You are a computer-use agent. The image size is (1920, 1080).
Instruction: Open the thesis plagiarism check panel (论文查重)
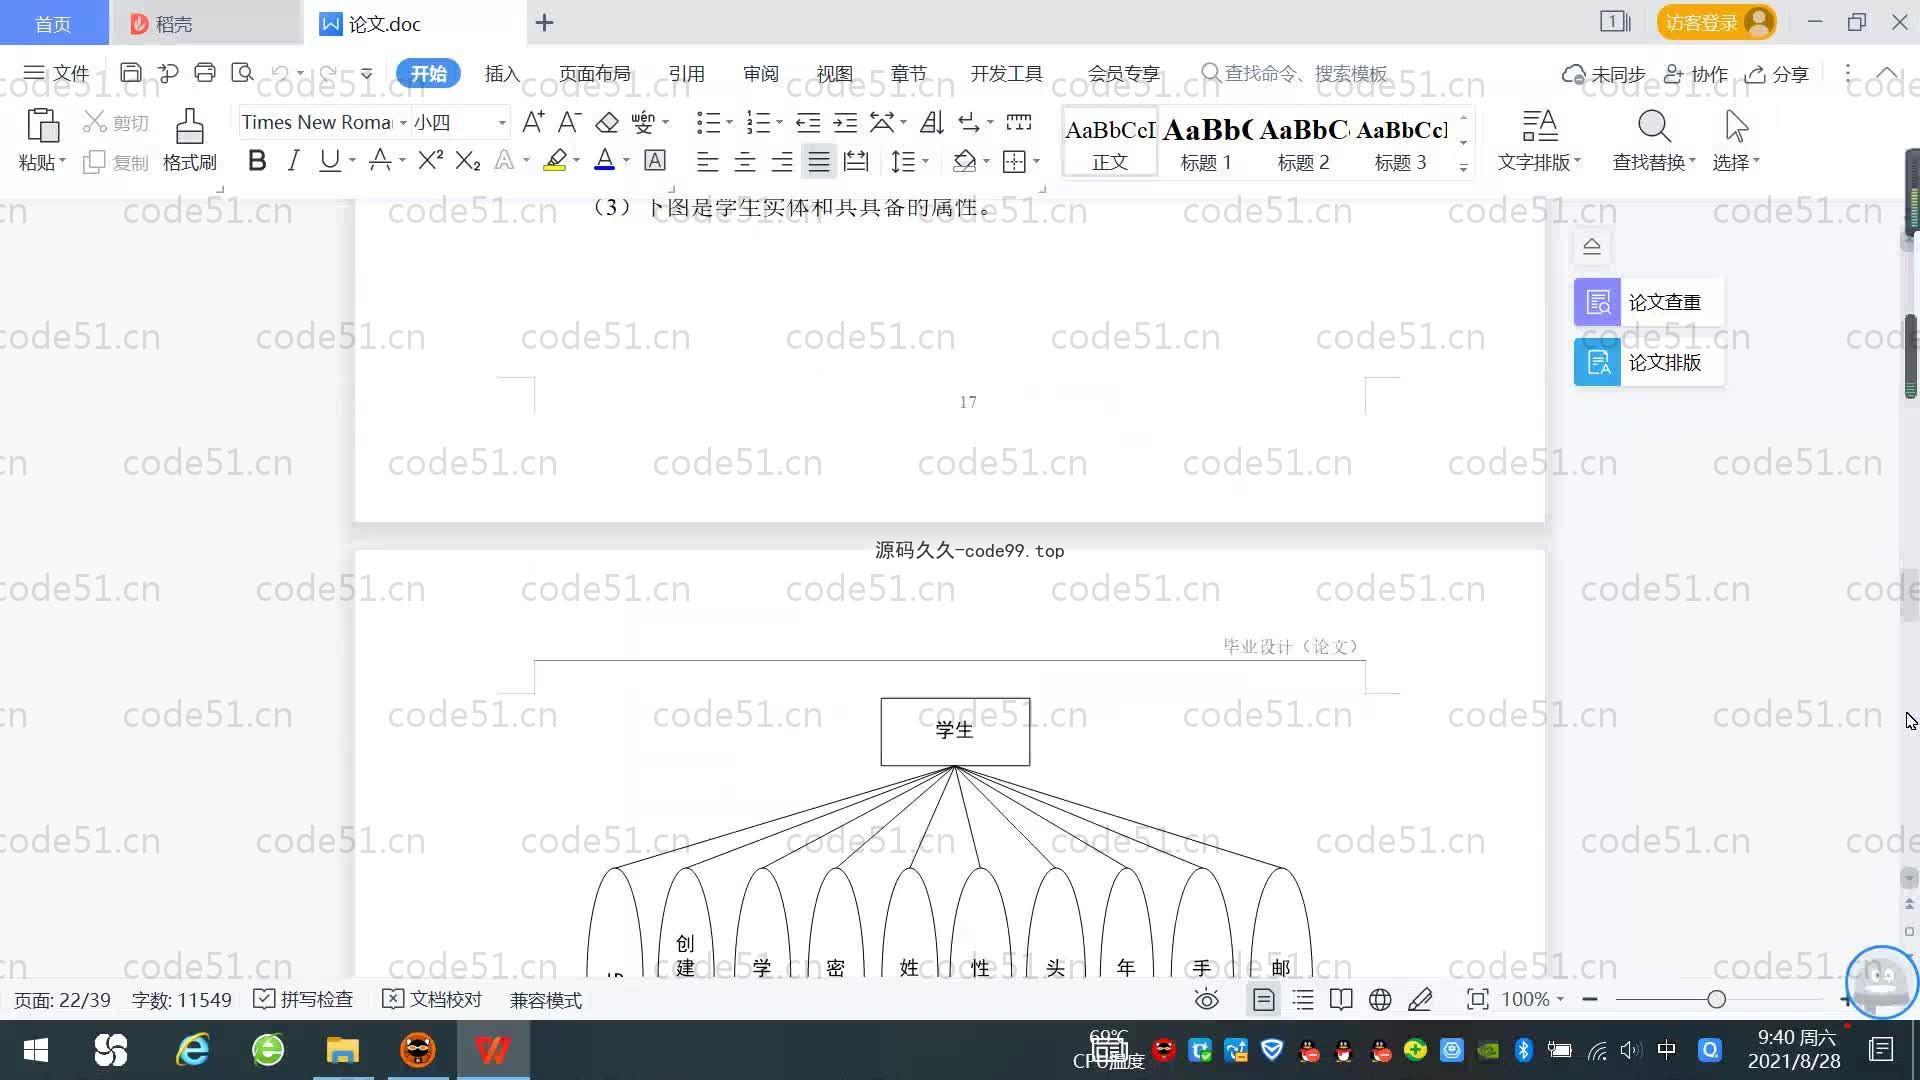pos(1648,302)
